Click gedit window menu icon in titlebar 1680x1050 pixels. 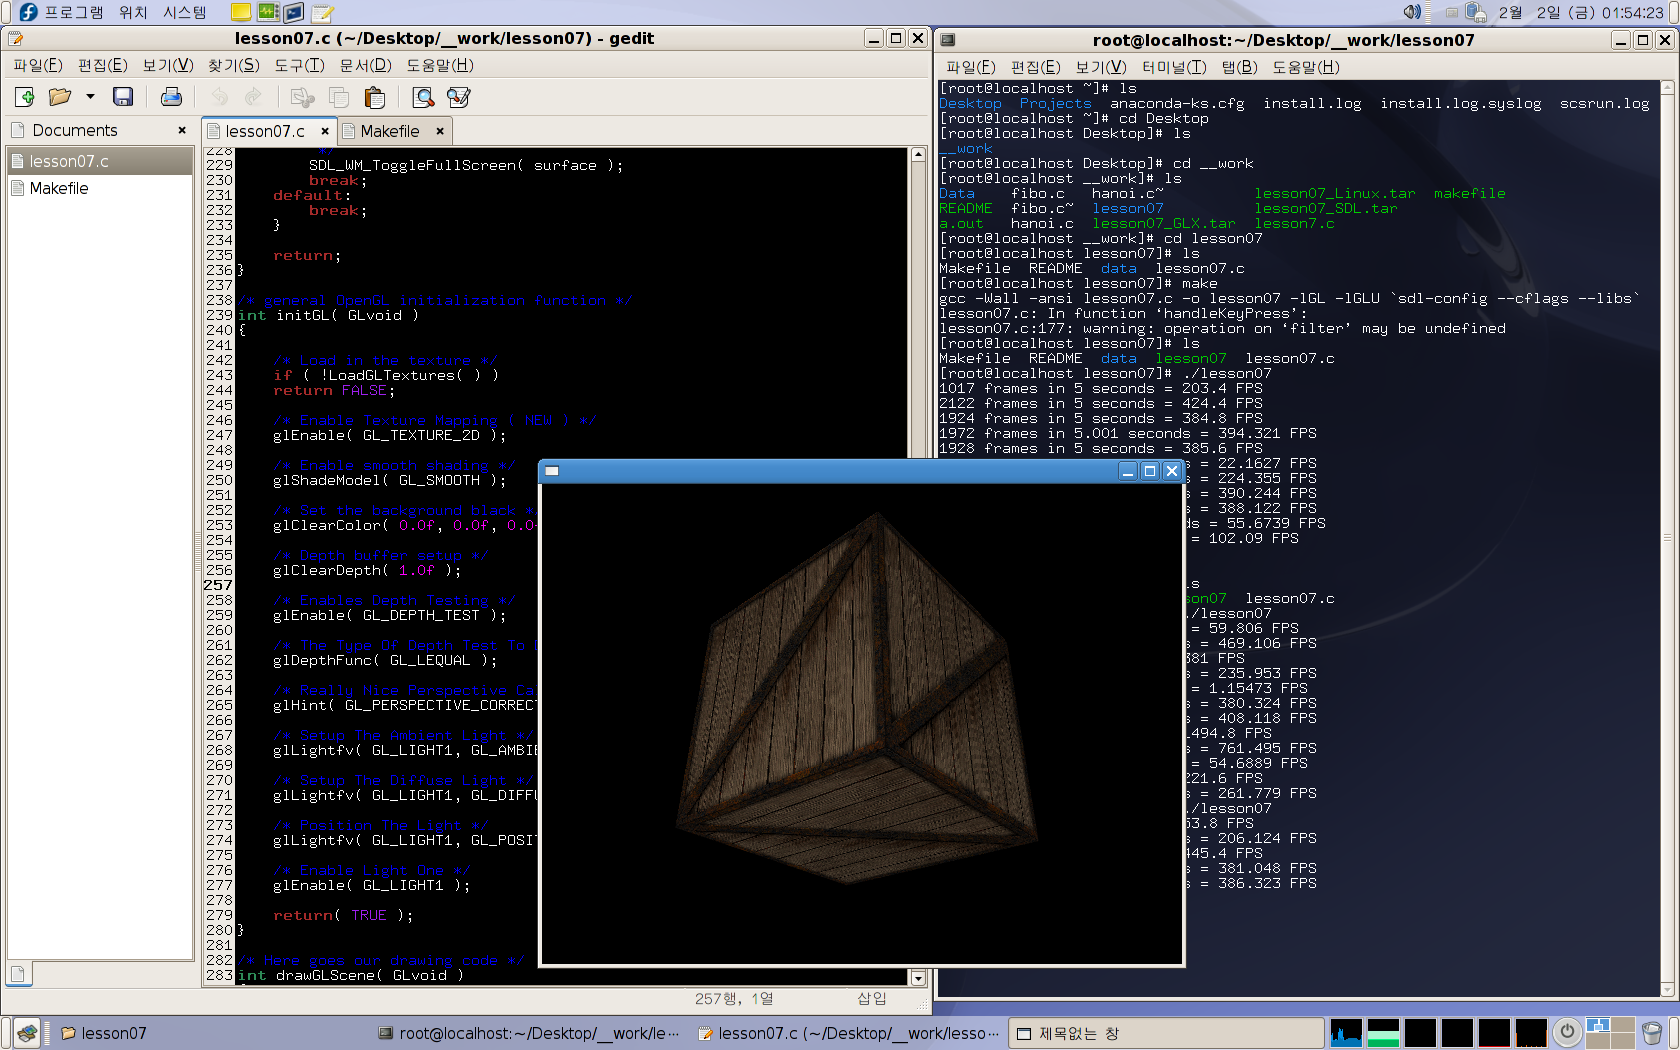(x=15, y=39)
